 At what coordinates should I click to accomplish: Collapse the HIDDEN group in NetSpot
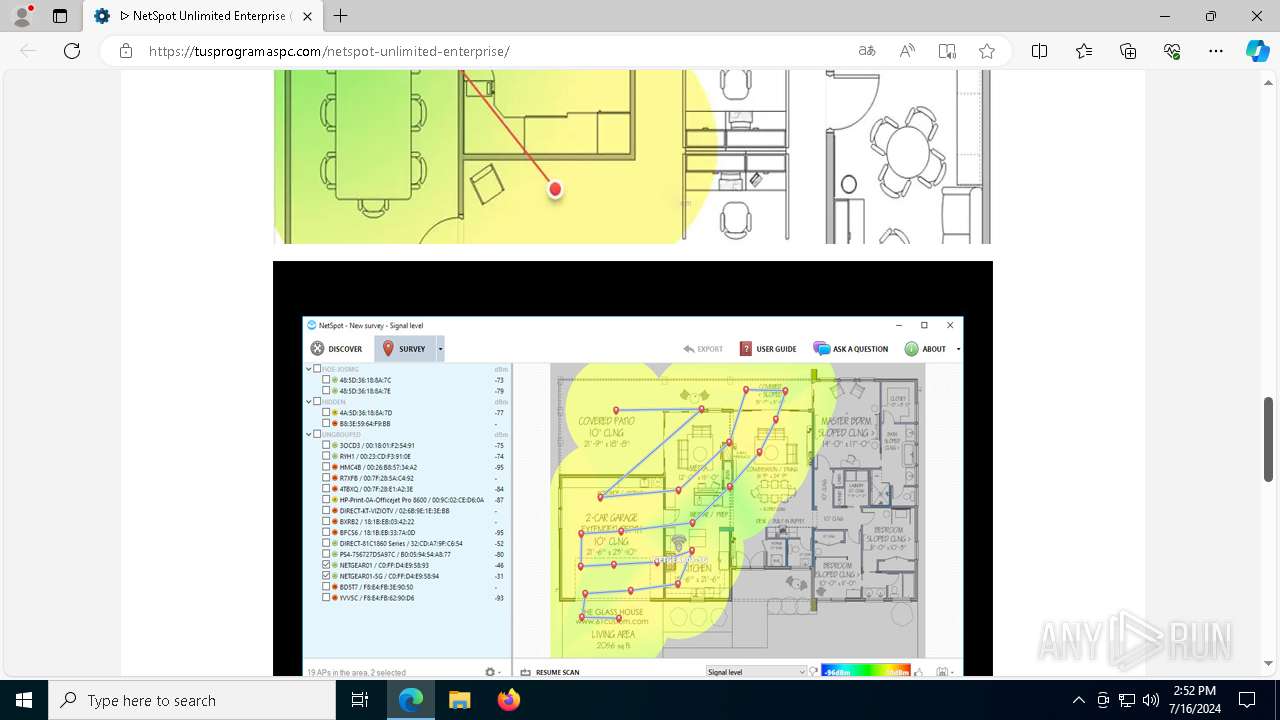pos(308,402)
